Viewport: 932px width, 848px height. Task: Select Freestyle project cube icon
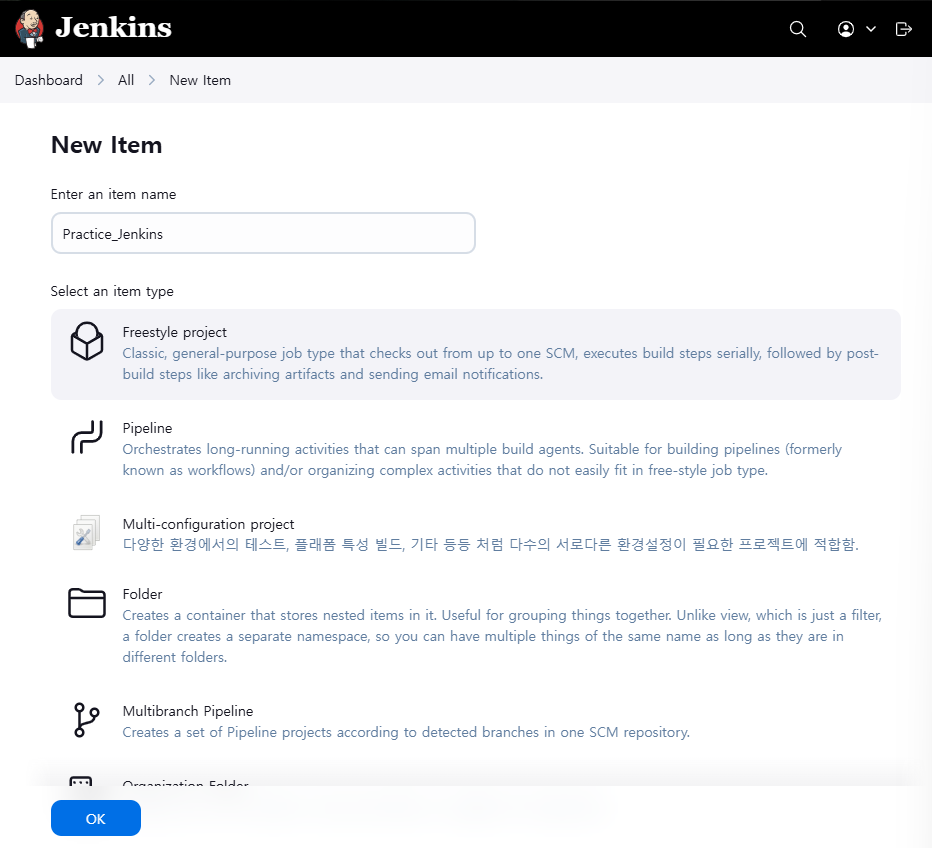pos(87,341)
